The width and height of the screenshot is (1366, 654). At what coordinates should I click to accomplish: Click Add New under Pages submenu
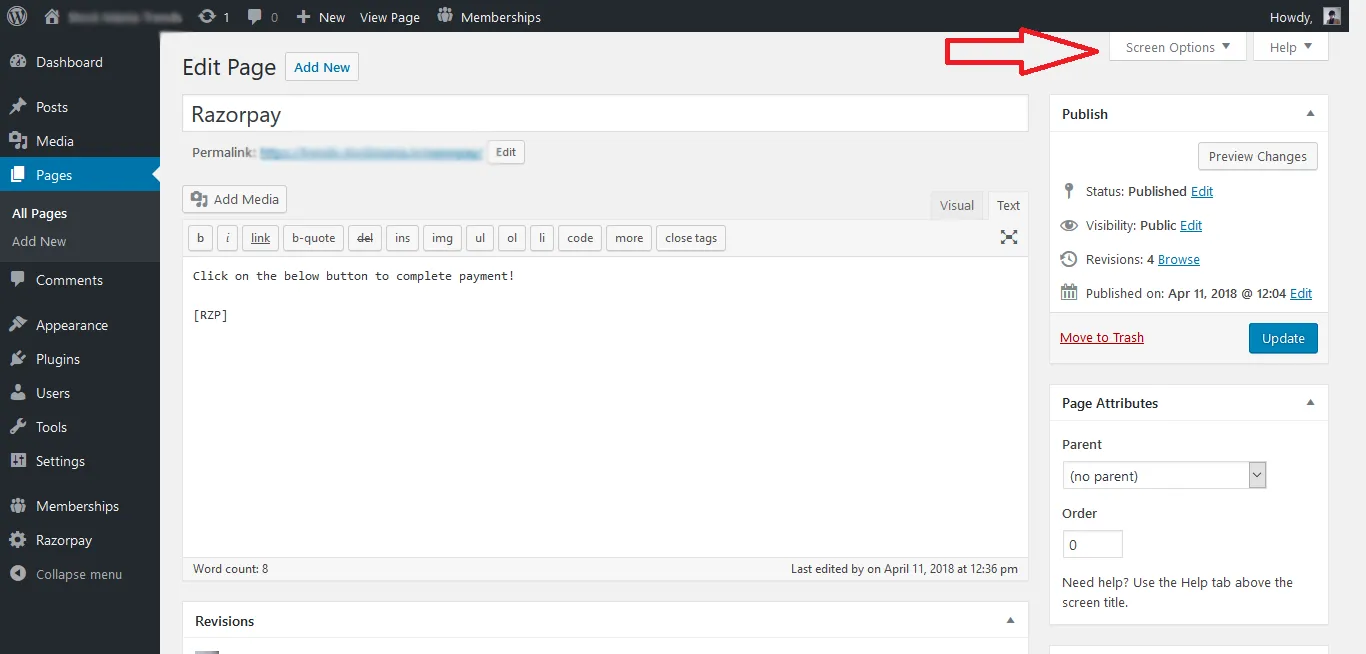pos(39,241)
